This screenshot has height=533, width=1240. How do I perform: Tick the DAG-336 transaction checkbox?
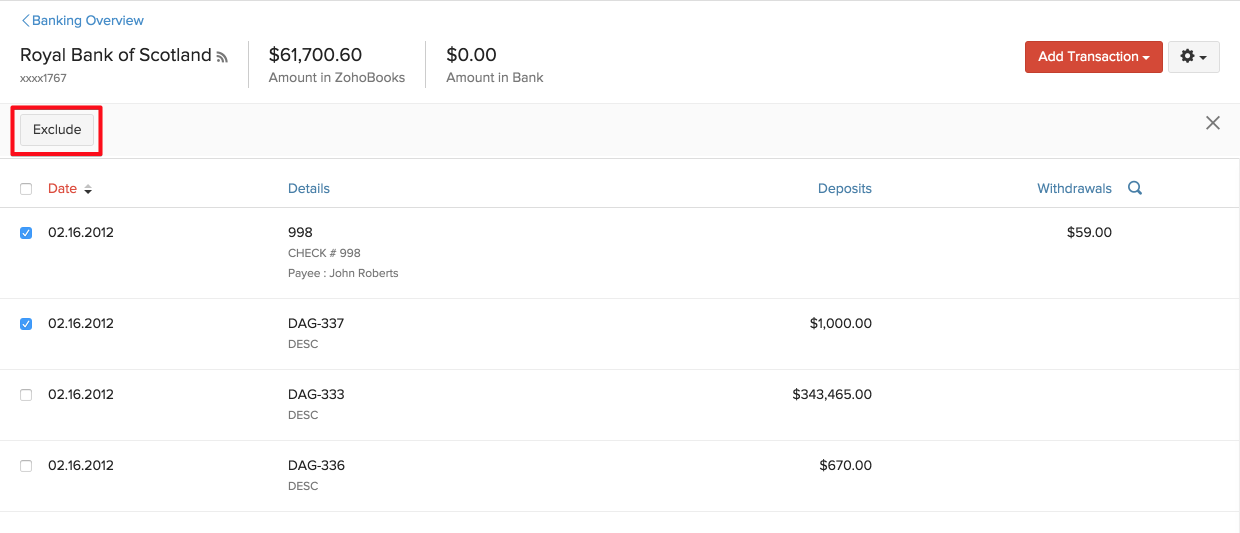tap(26, 466)
